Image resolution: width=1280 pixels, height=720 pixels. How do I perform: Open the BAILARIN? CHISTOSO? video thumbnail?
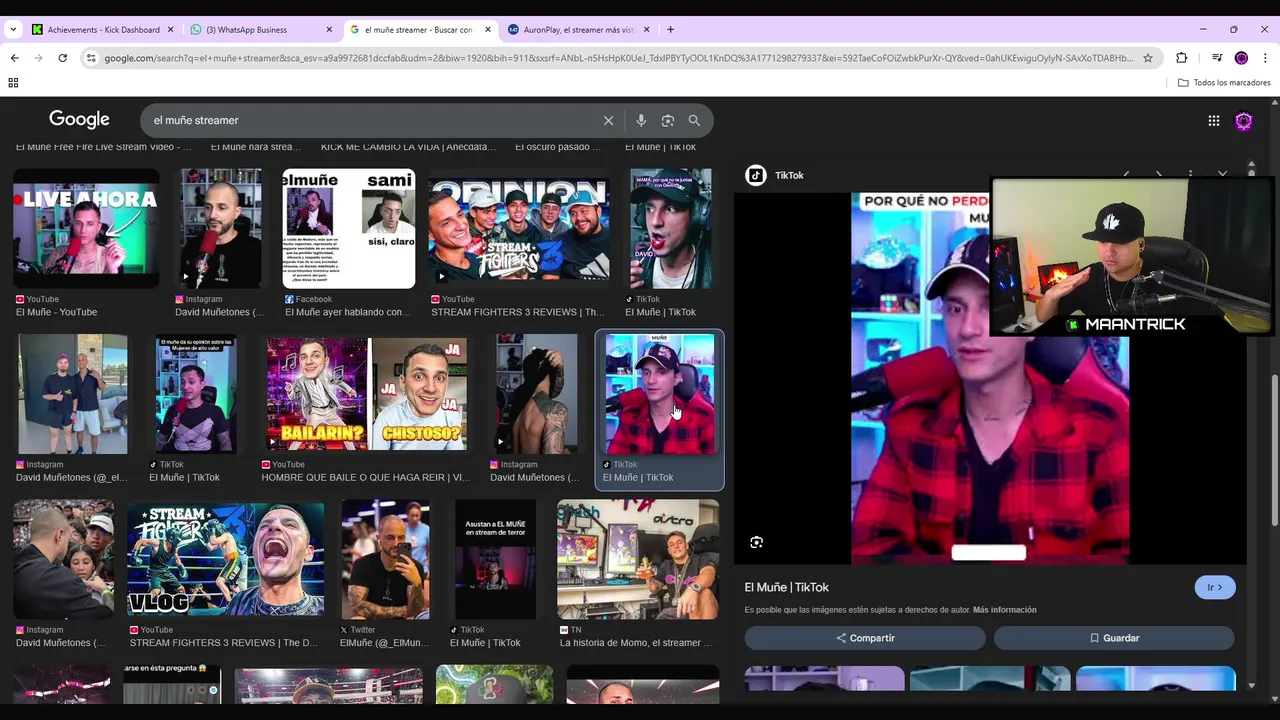[366, 394]
